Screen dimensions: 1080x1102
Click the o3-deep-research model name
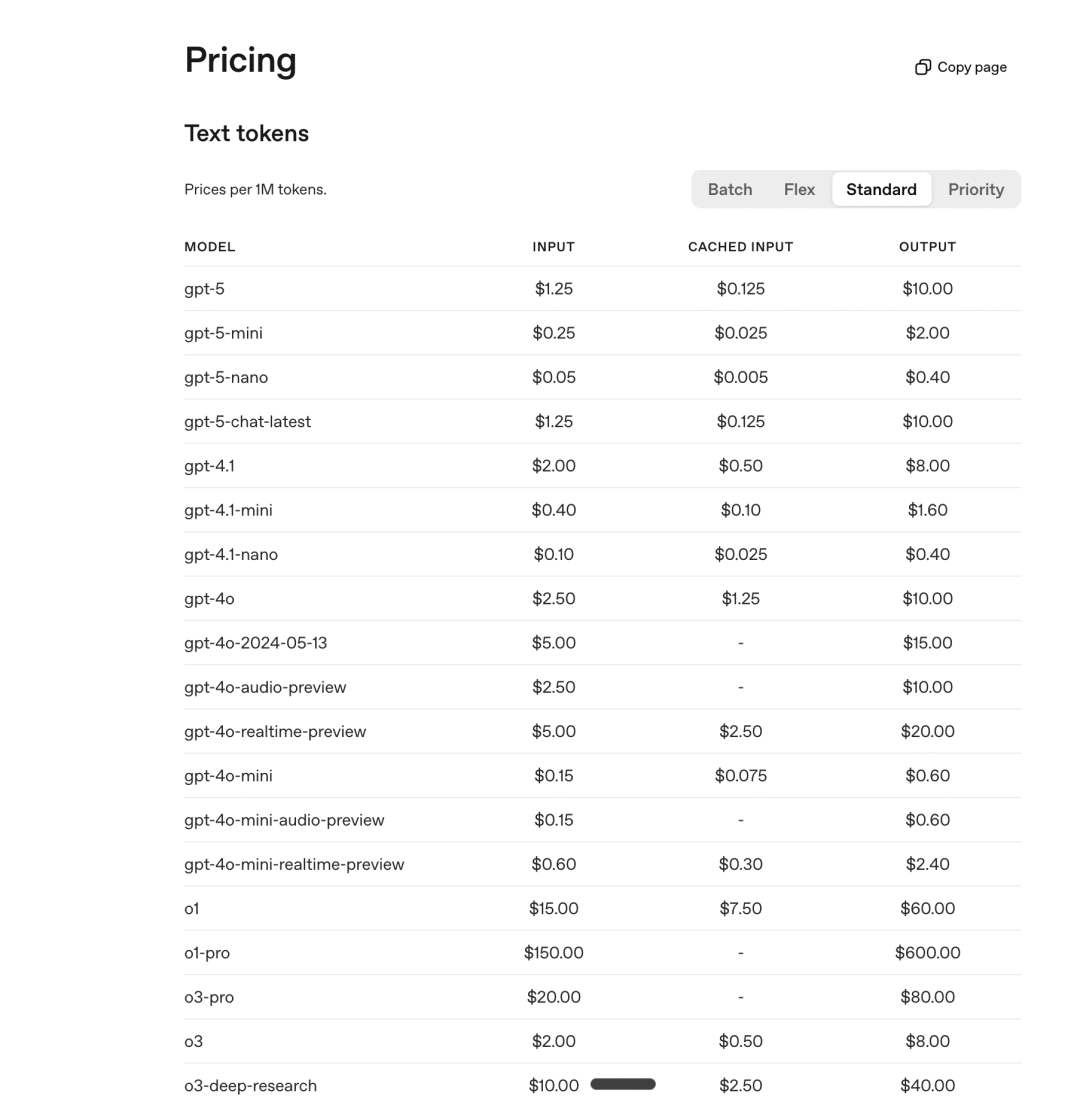point(250,1086)
